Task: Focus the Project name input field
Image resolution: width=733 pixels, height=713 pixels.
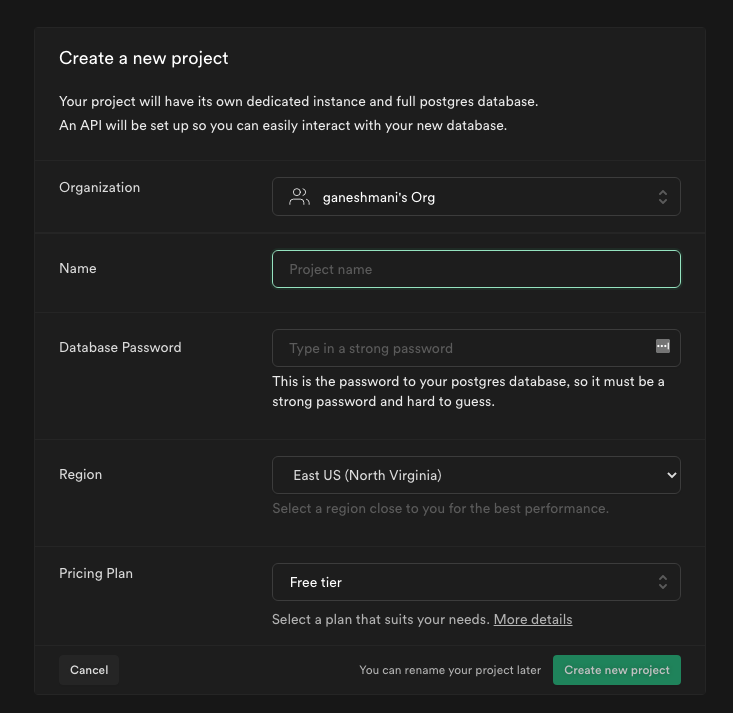Action: tap(476, 269)
